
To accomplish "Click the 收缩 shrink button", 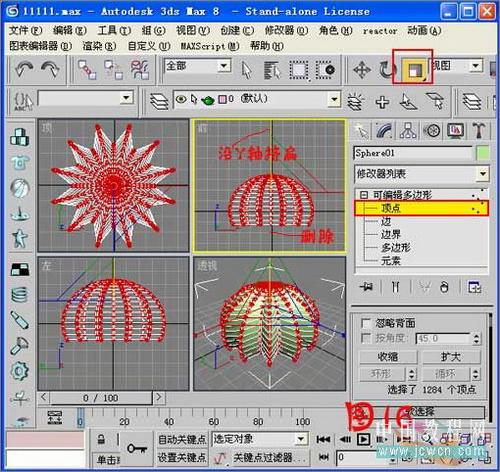I will click(x=388, y=357).
